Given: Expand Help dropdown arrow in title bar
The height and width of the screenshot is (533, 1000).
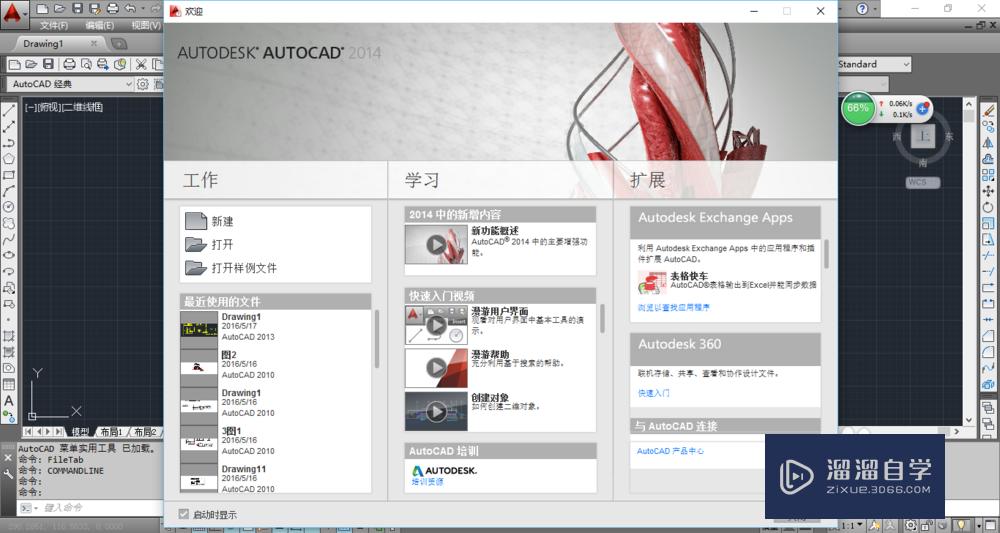Looking at the screenshot, I should (x=875, y=9).
